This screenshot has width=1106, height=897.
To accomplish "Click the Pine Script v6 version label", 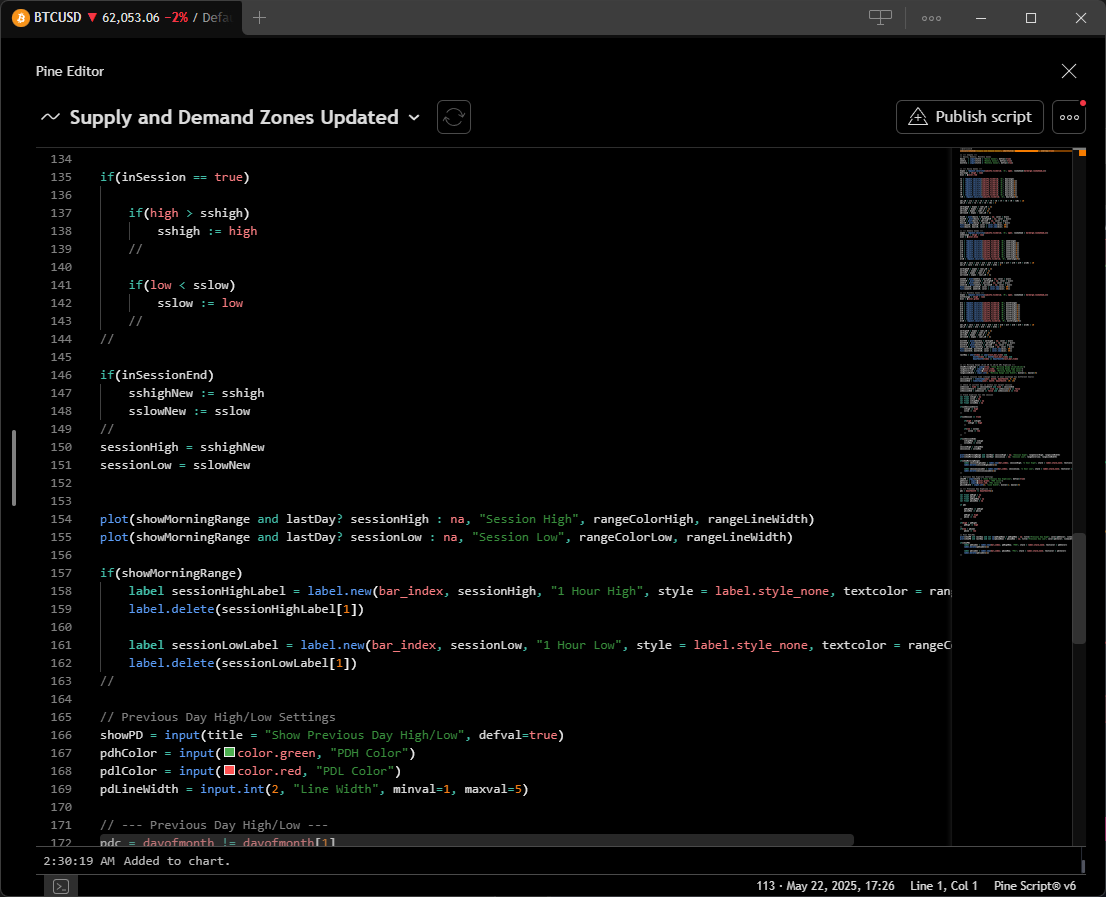I will coord(1035,886).
